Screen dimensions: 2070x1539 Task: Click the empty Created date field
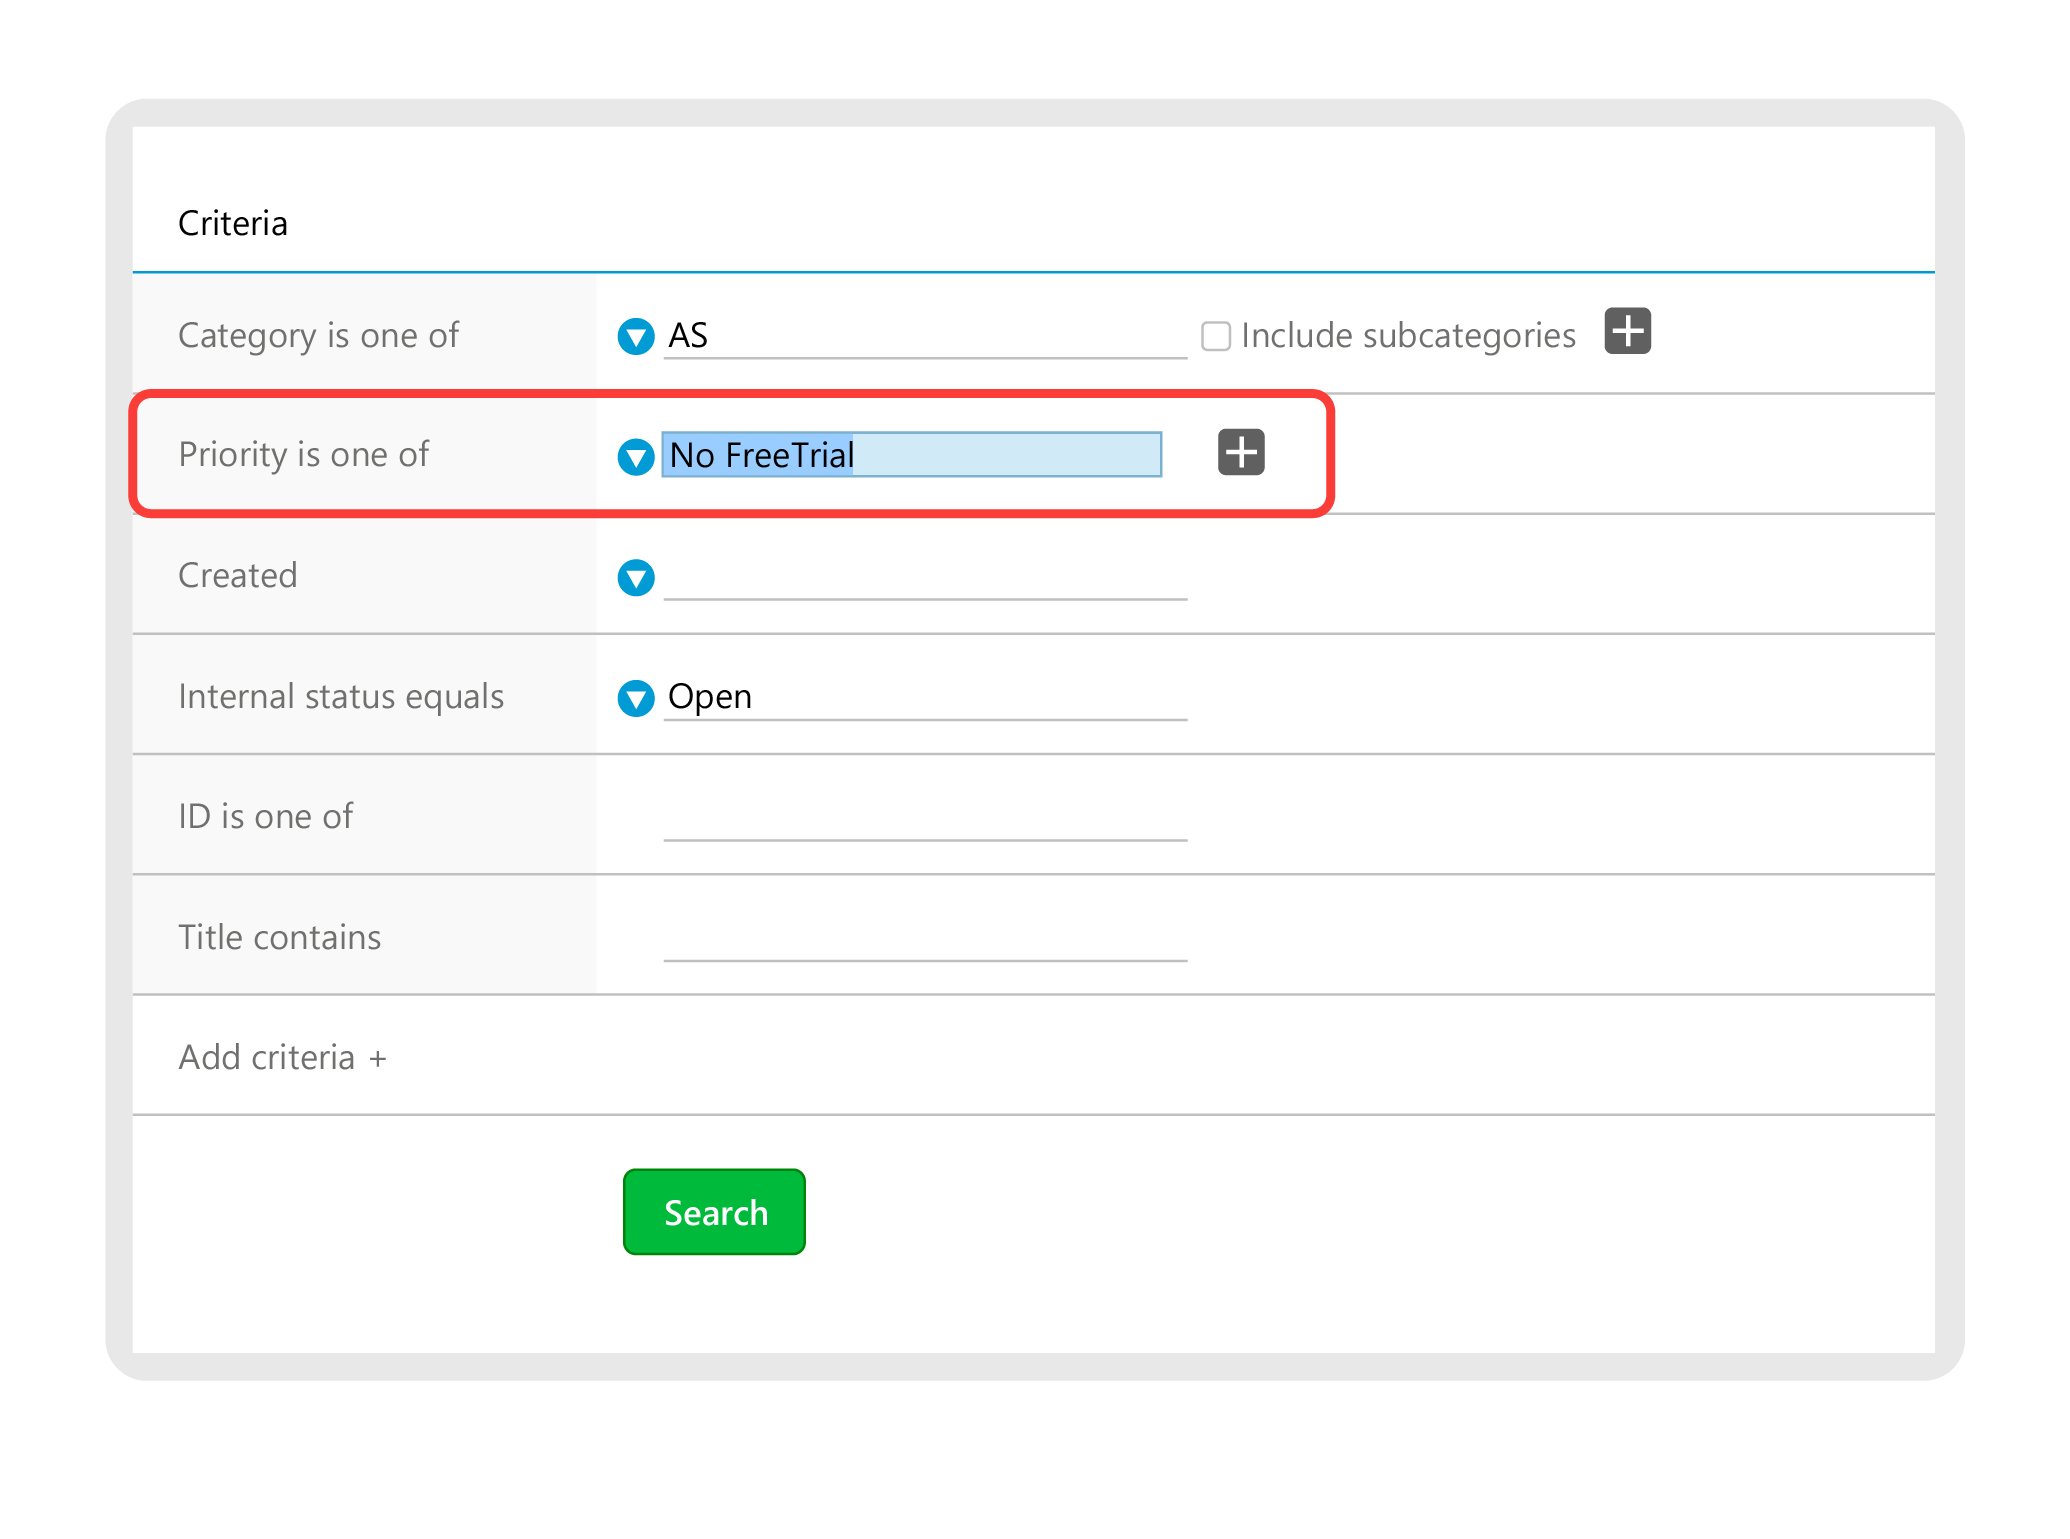pyautogui.click(x=925, y=577)
